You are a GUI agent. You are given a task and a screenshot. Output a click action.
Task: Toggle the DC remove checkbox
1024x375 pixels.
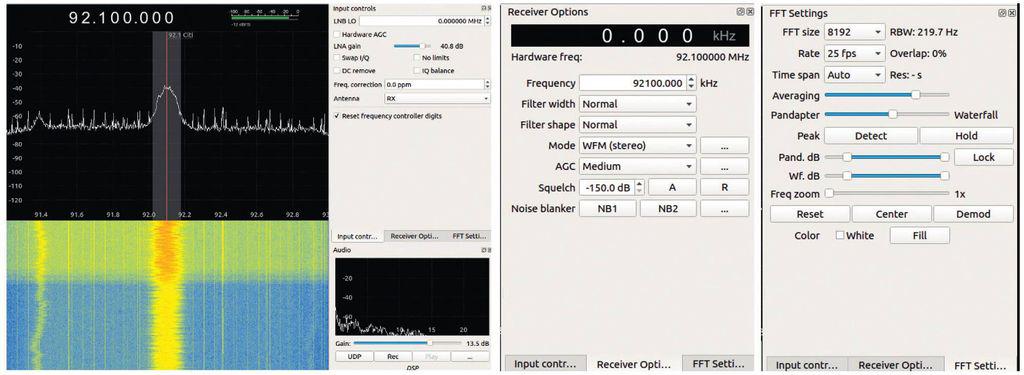tap(337, 71)
